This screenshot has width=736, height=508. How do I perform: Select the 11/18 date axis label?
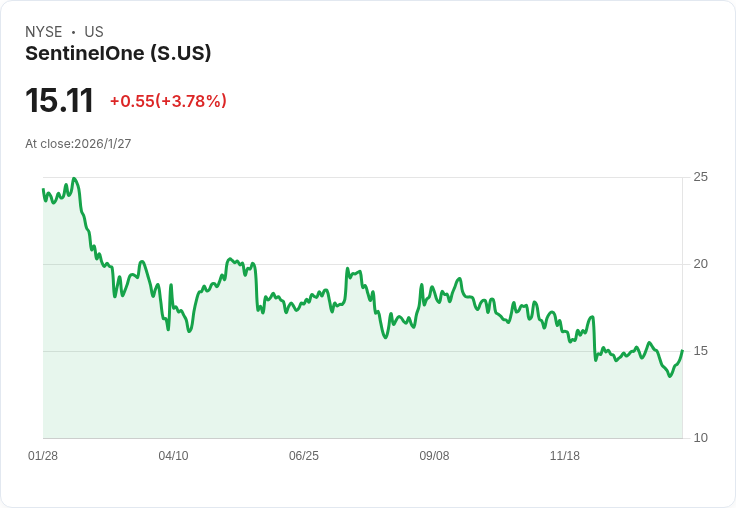(x=565, y=456)
